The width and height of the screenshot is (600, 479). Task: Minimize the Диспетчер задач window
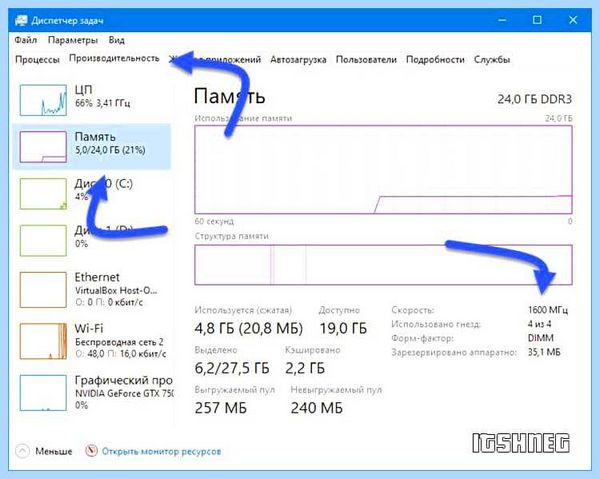(502, 20)
